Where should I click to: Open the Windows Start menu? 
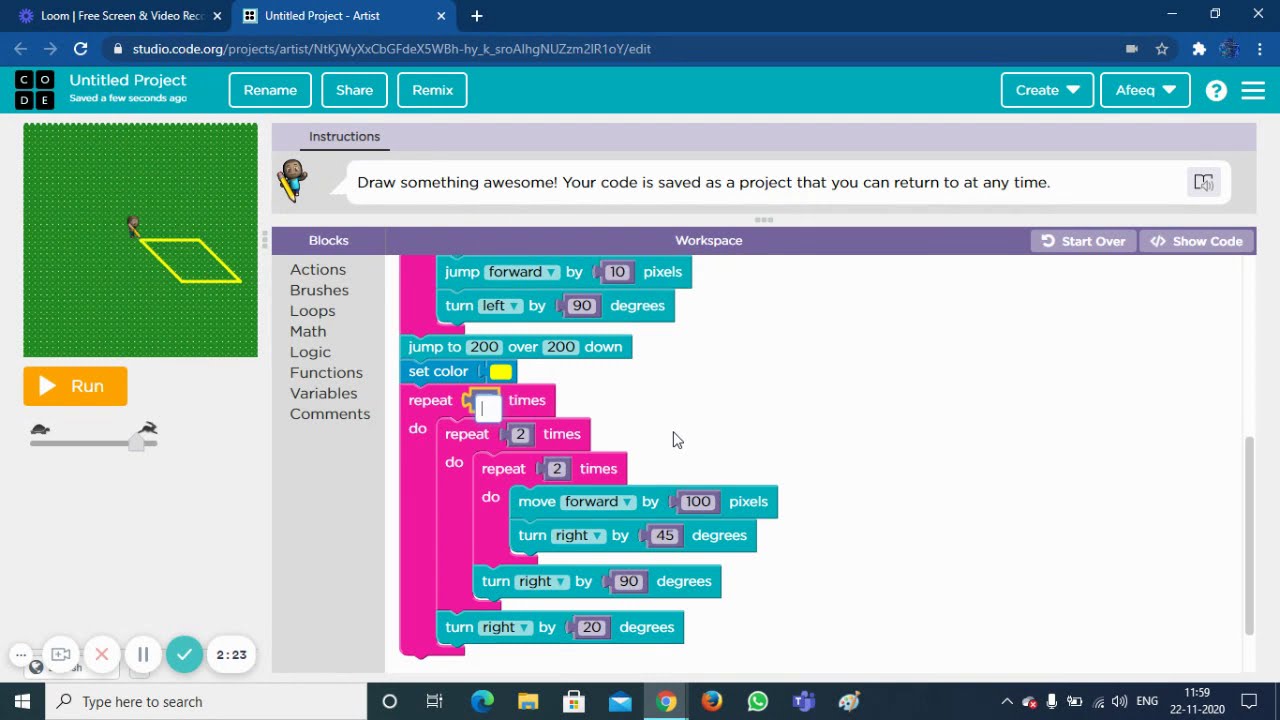tap(22, 702)
